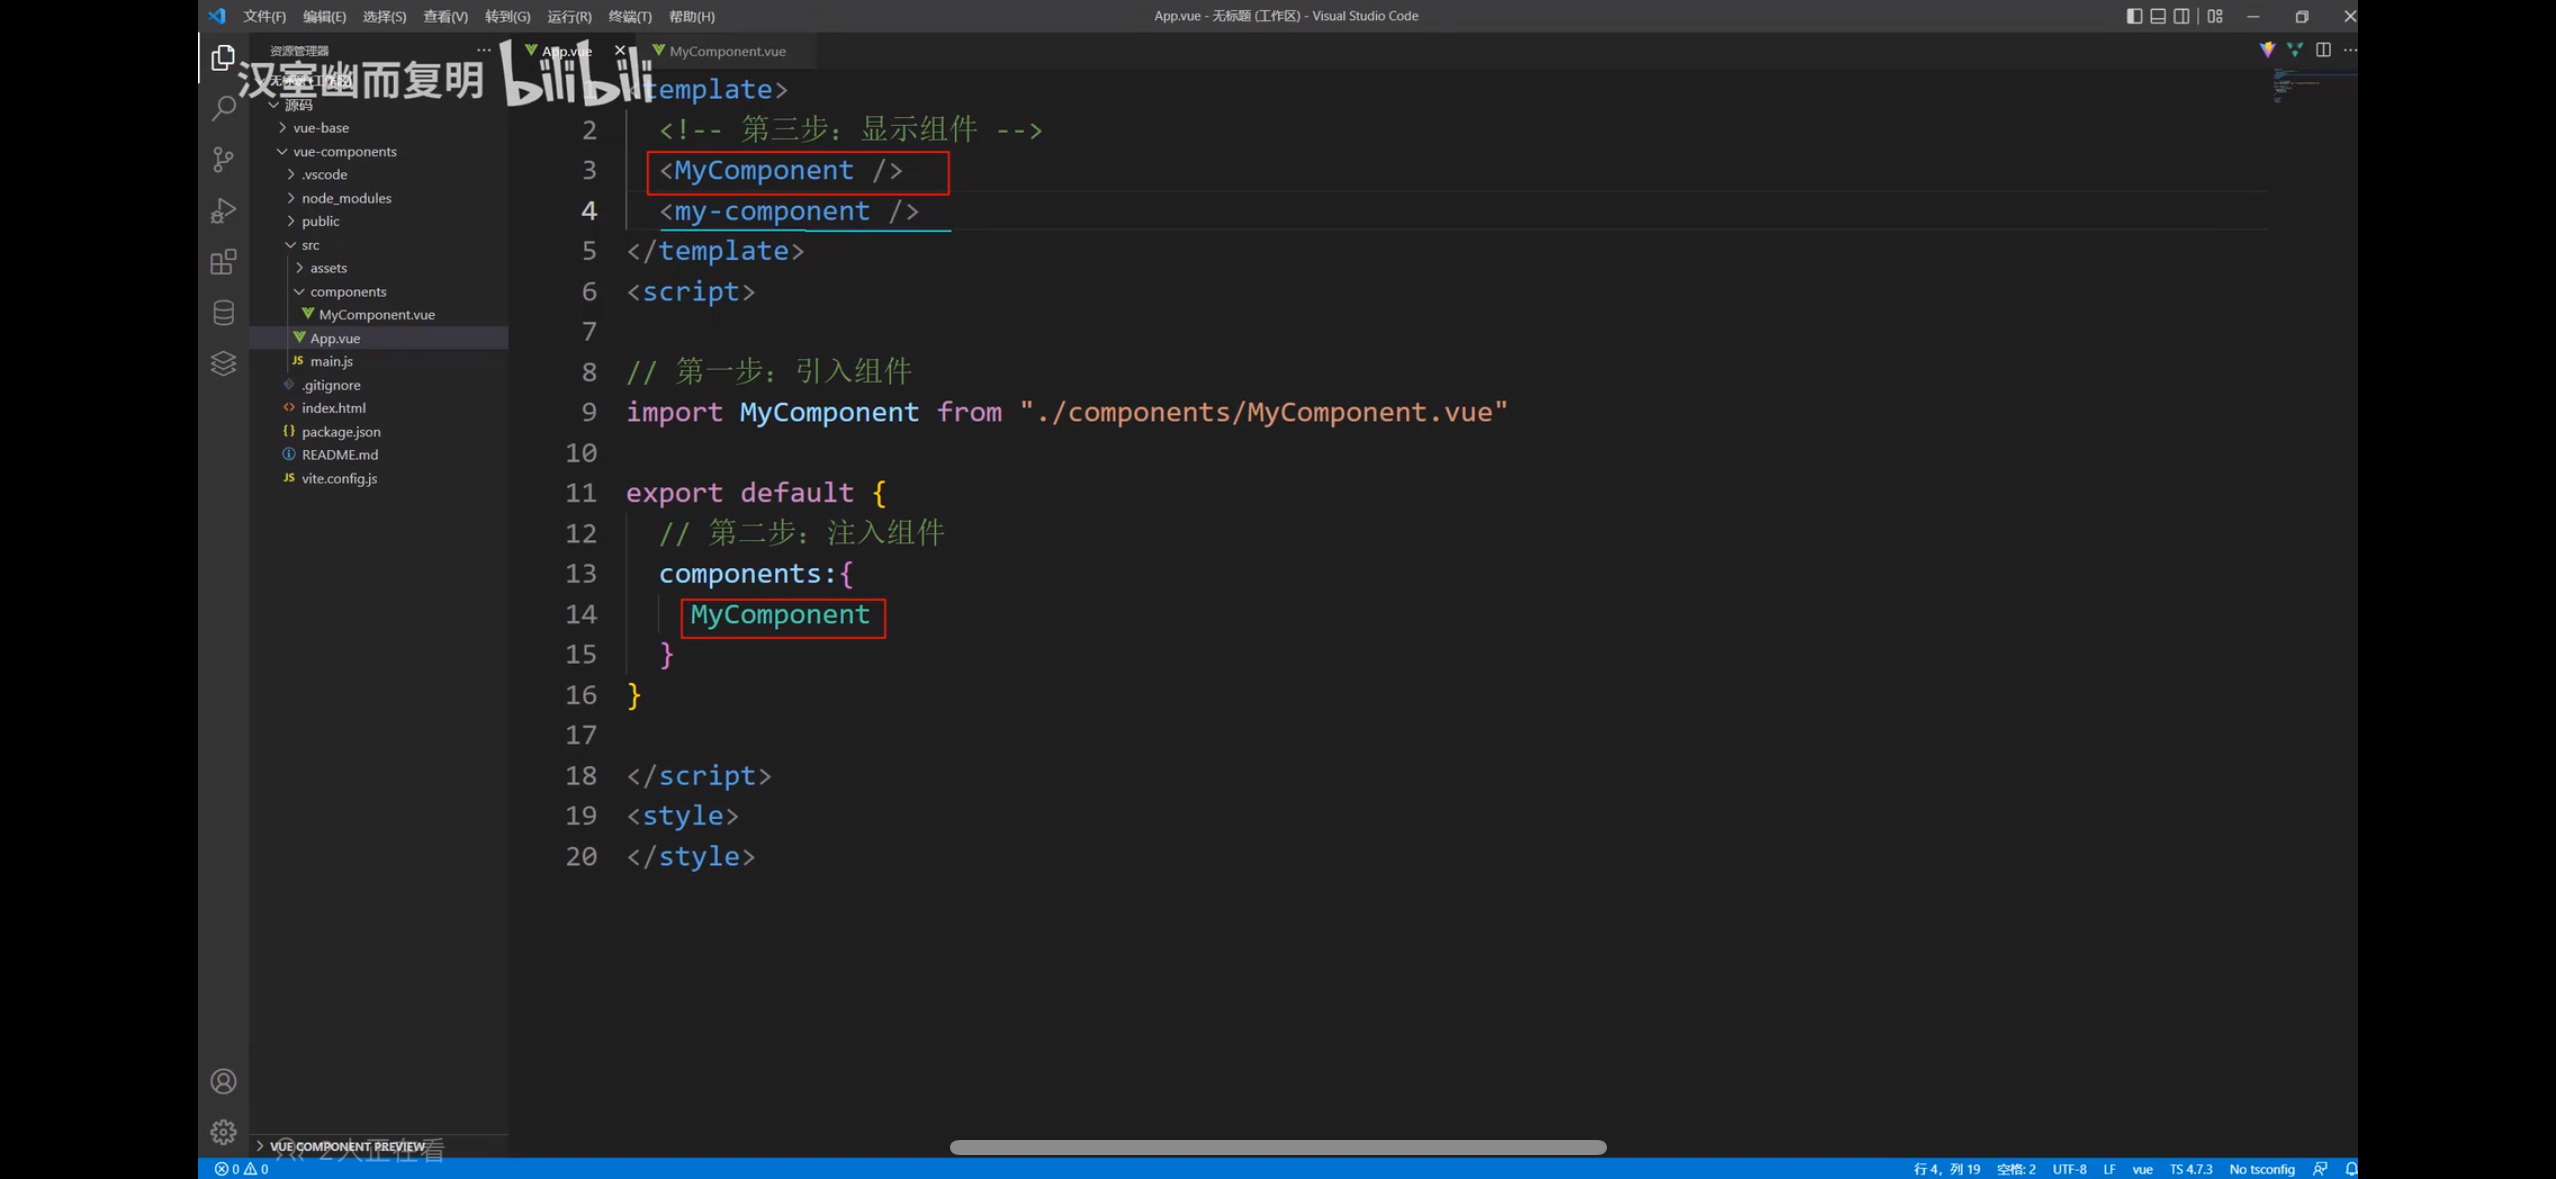Switch to the MyComponent.vue editor tab

coord(727,51)
